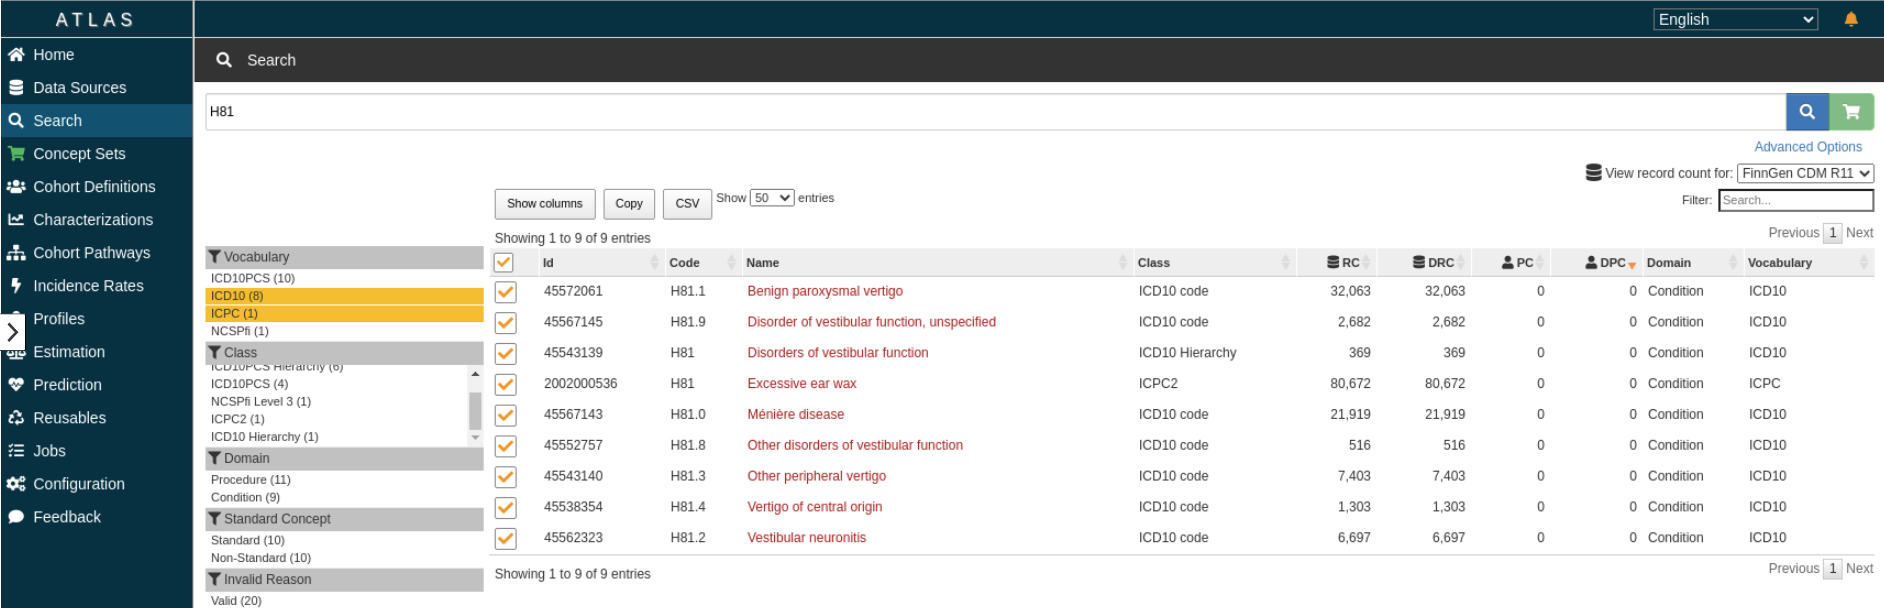Image resolution: width=1884 pixels, height=608 pixels.
Task: Click the Incidence Rates bolt icon
Action: pos(16,286)
